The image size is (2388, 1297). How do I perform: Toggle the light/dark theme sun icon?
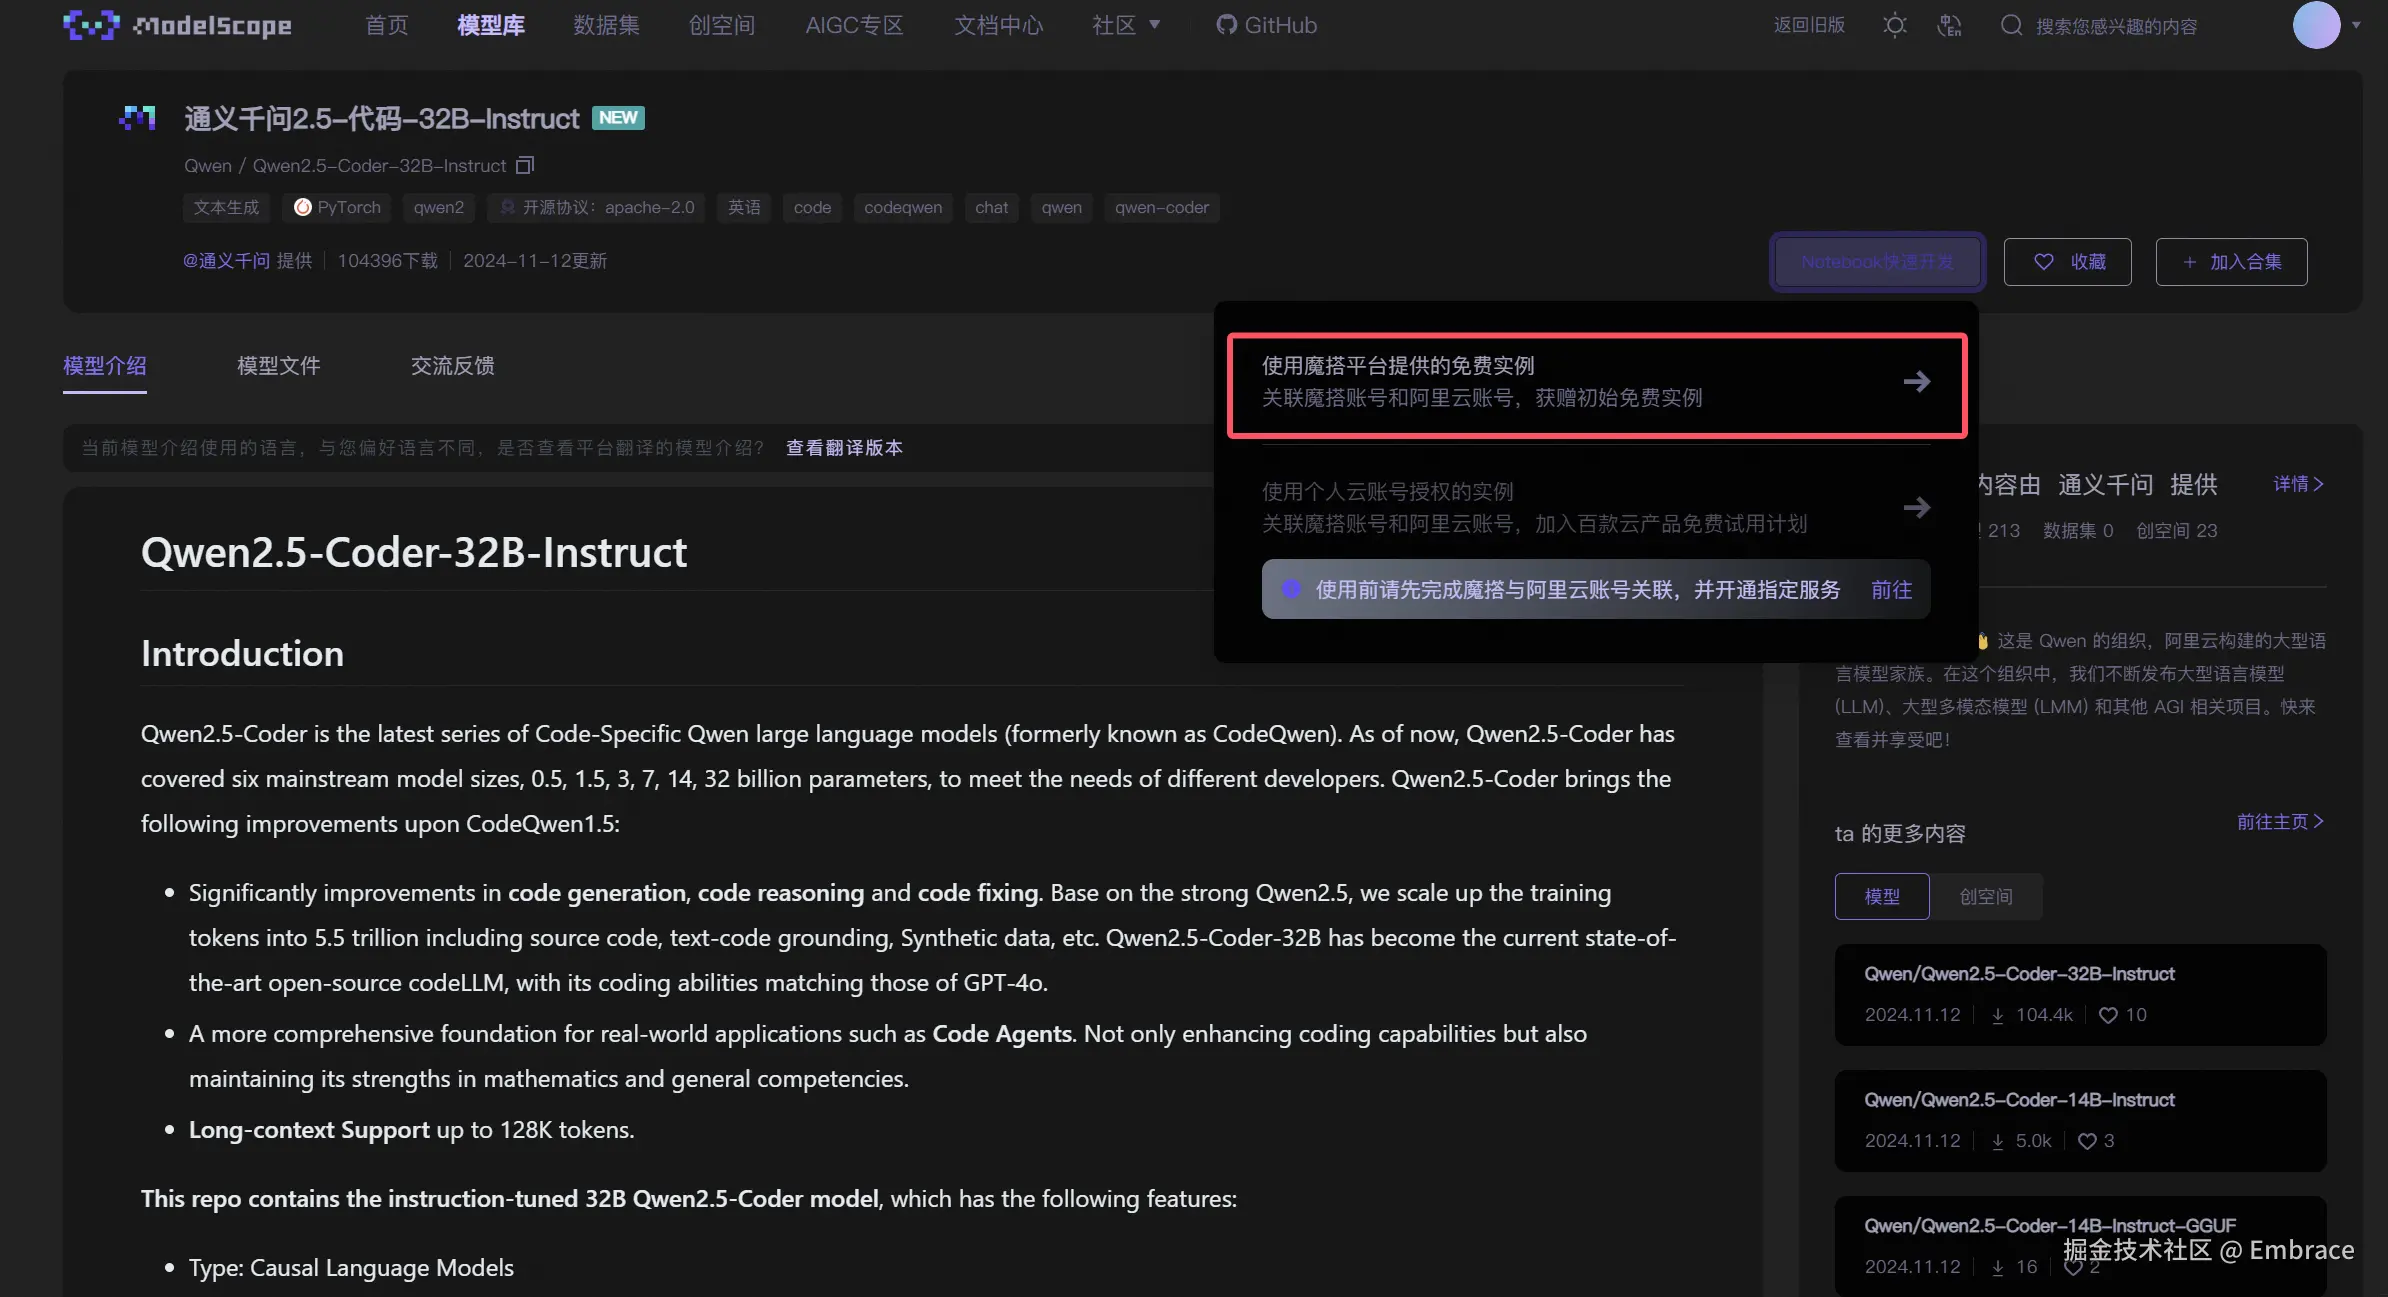tap(1894, 25)
